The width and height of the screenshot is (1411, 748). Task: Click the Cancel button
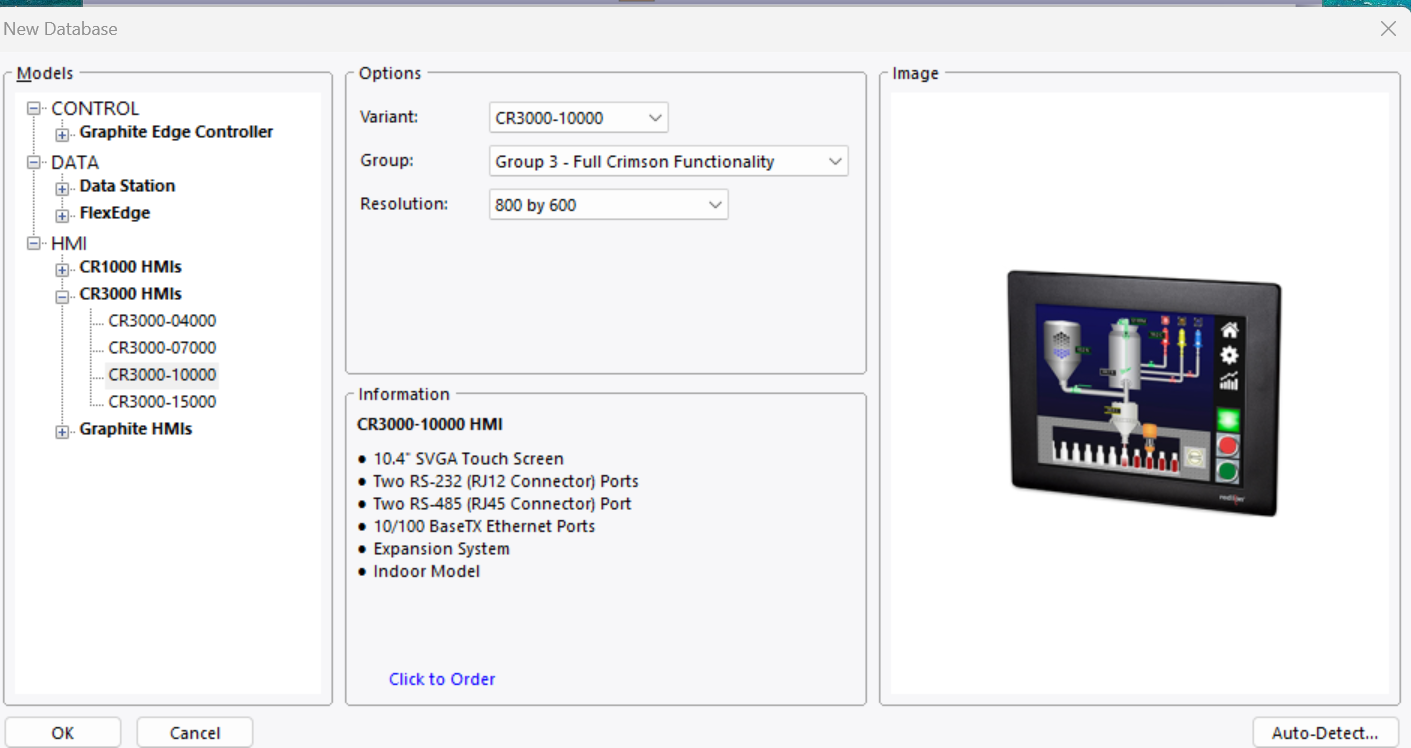point(195,733)
